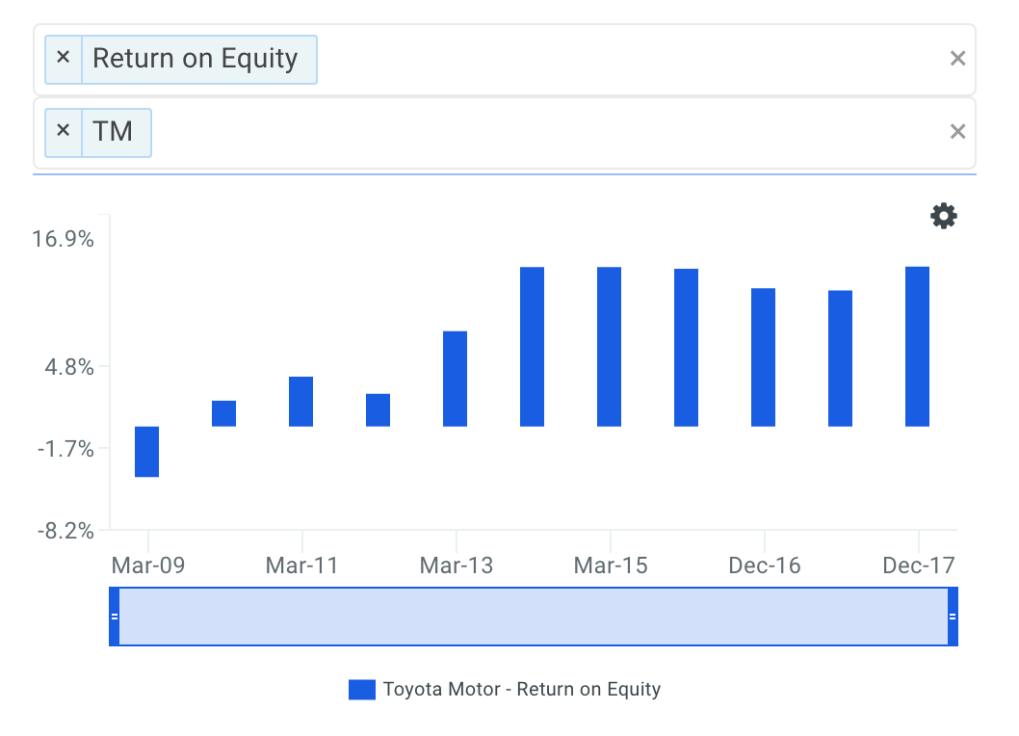Select the negative Mar-09 bar
This screenshot has width=1019, height=736.
[x=147, y=451]
